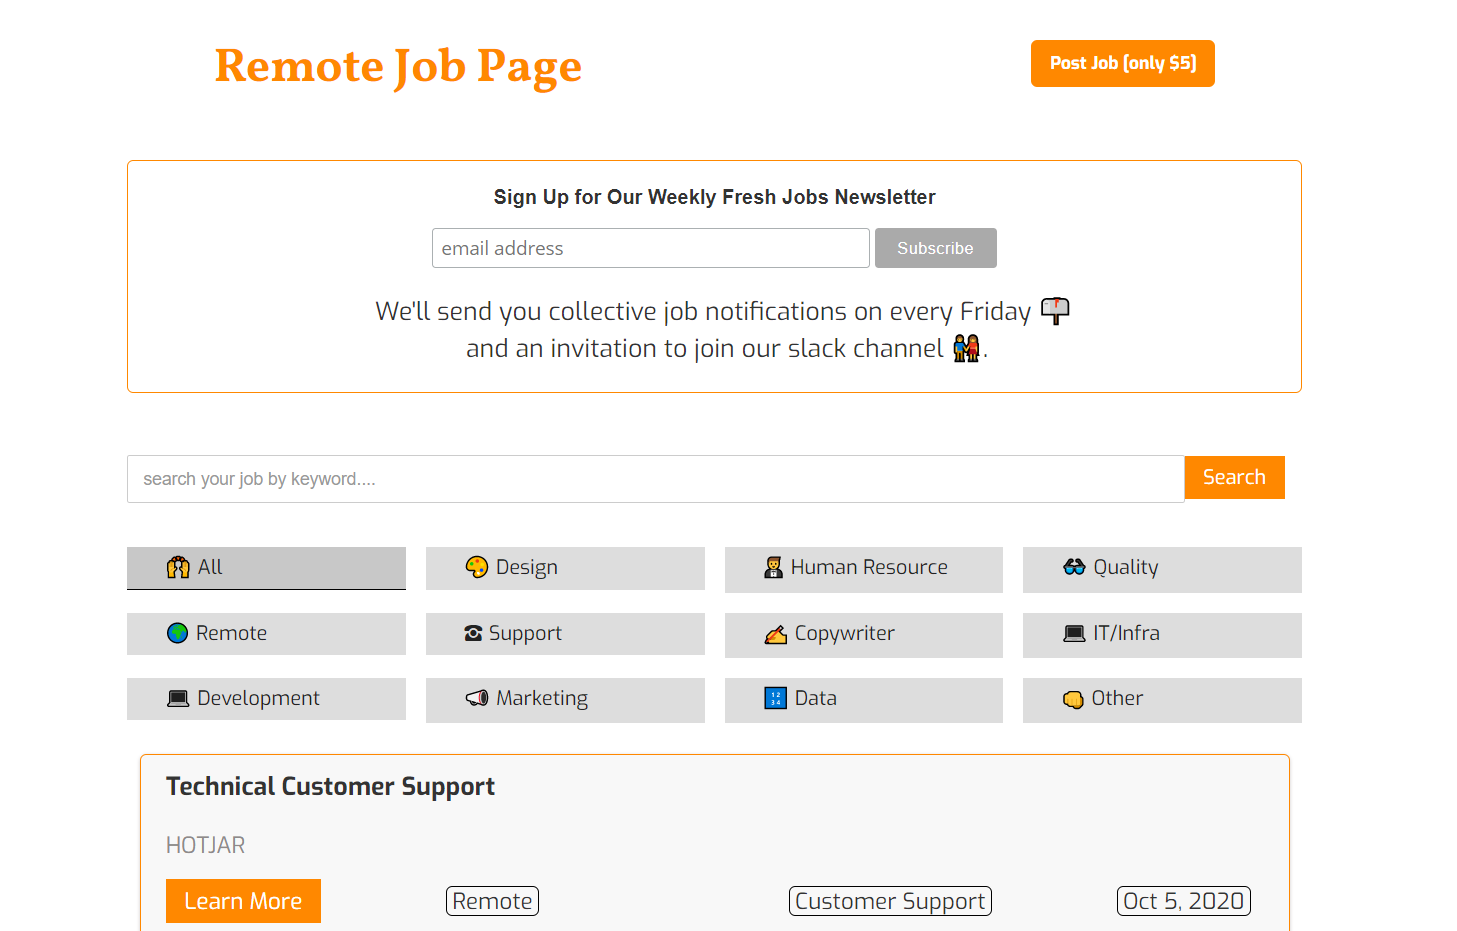Select the megaphone Marketing icon
This screenshot has height=931, width=1457.
[x=476, y=698]
